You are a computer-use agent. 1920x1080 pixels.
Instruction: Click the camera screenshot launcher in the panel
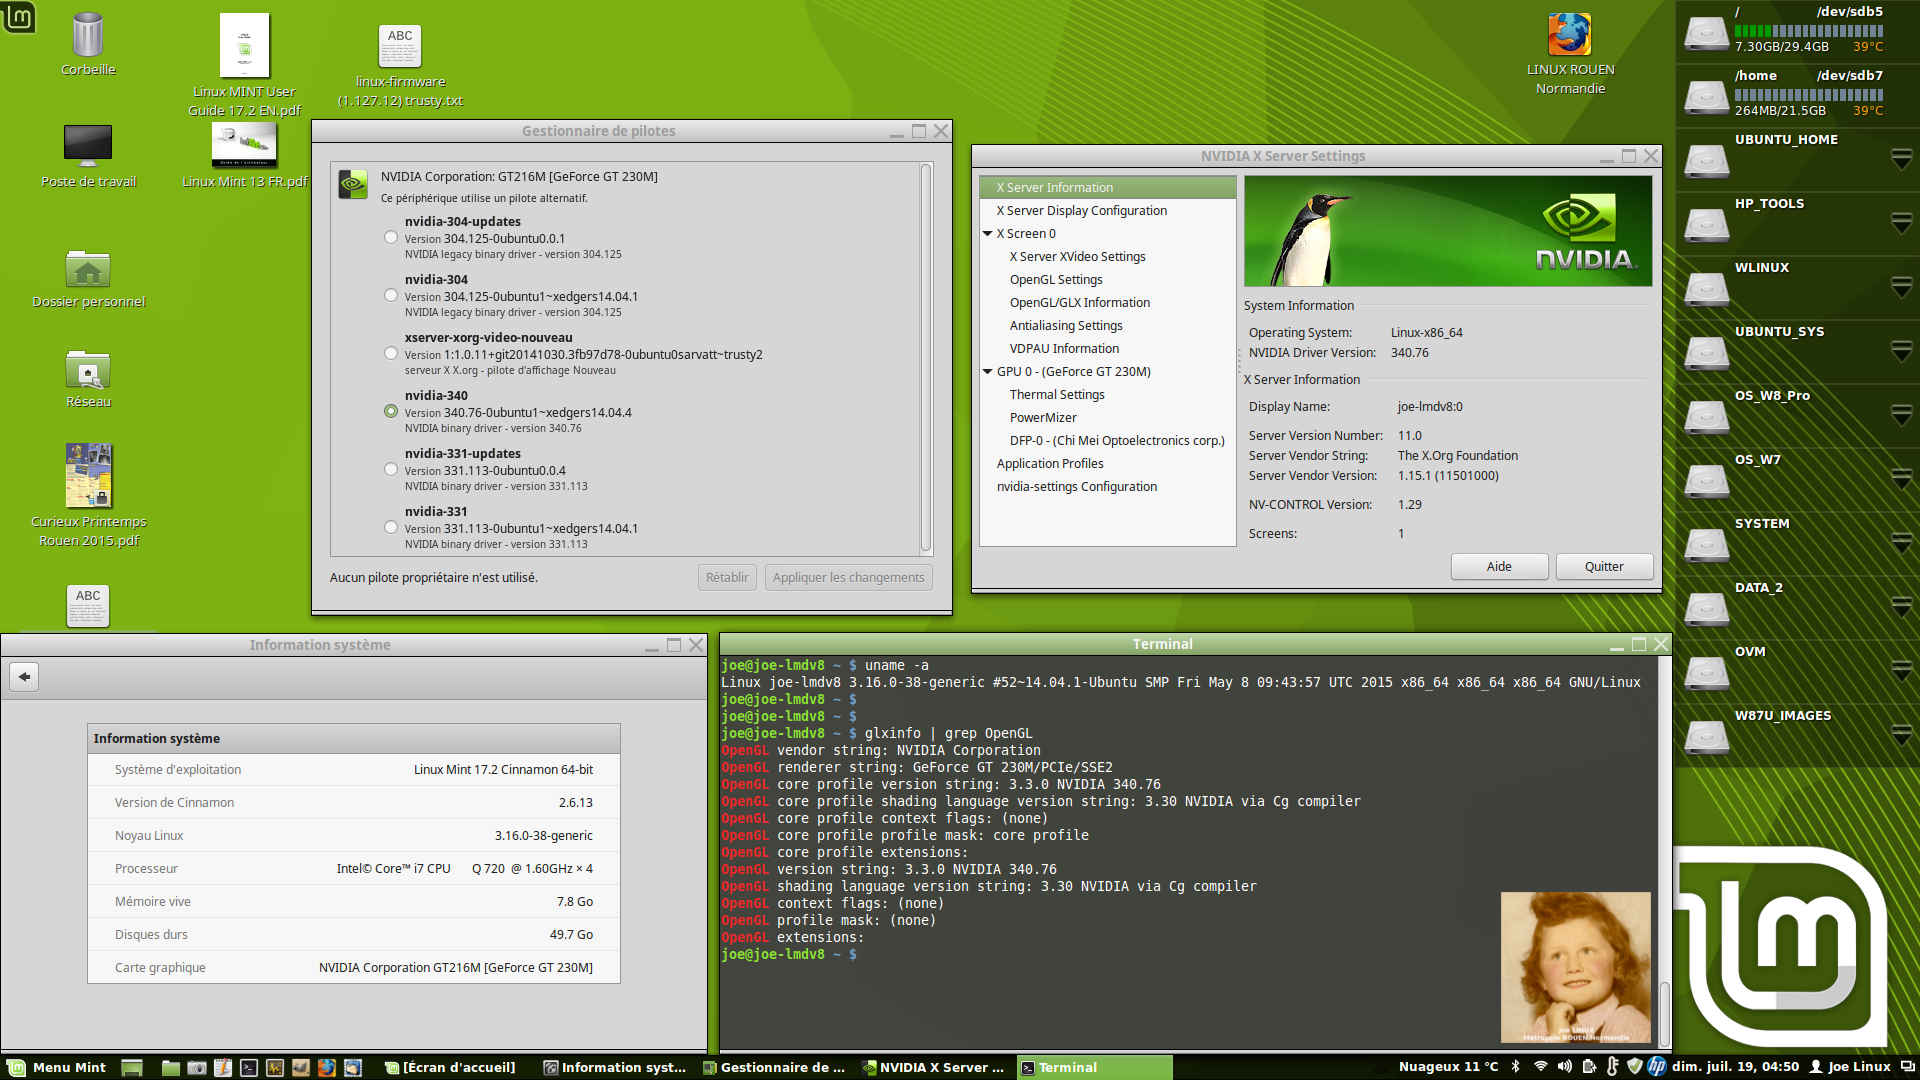pyautogui.click(x=197, y=1067)
